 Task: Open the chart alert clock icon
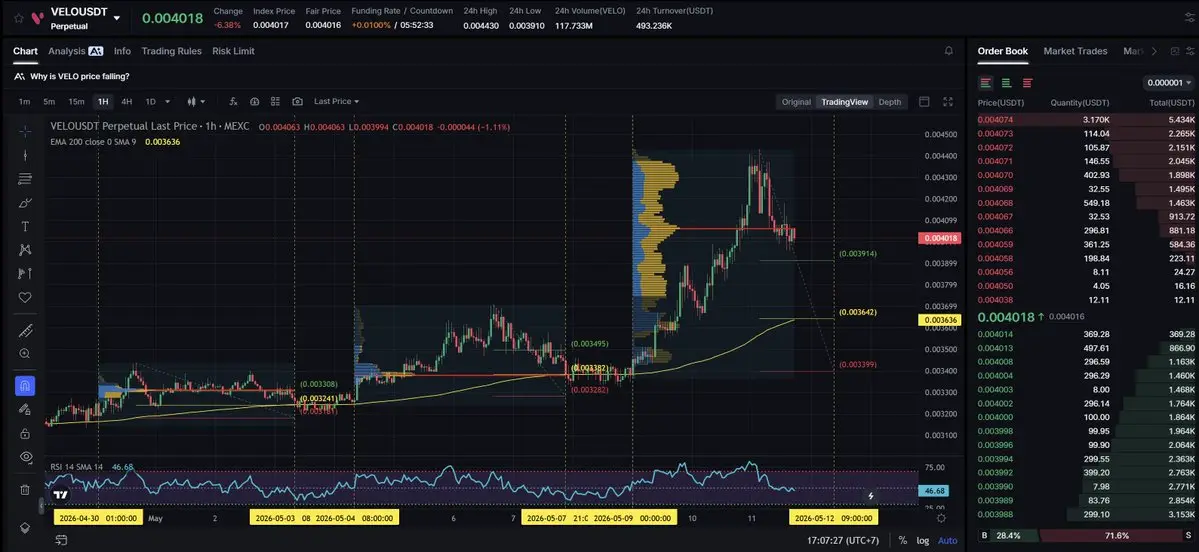click(x=255, y=102)
